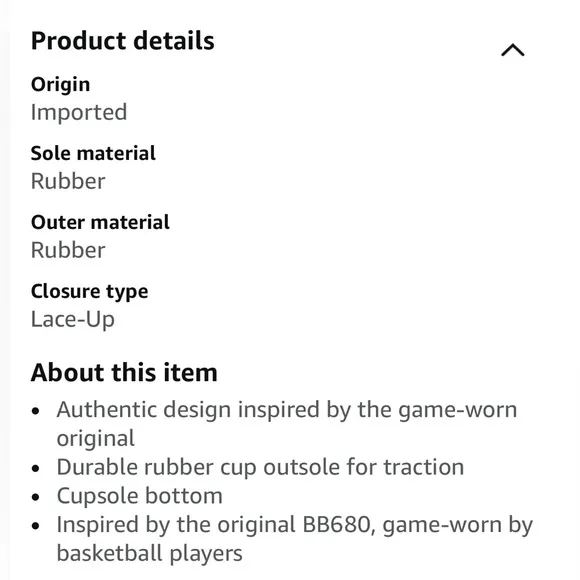Select the Authentic design inspired bullet text

287,424
